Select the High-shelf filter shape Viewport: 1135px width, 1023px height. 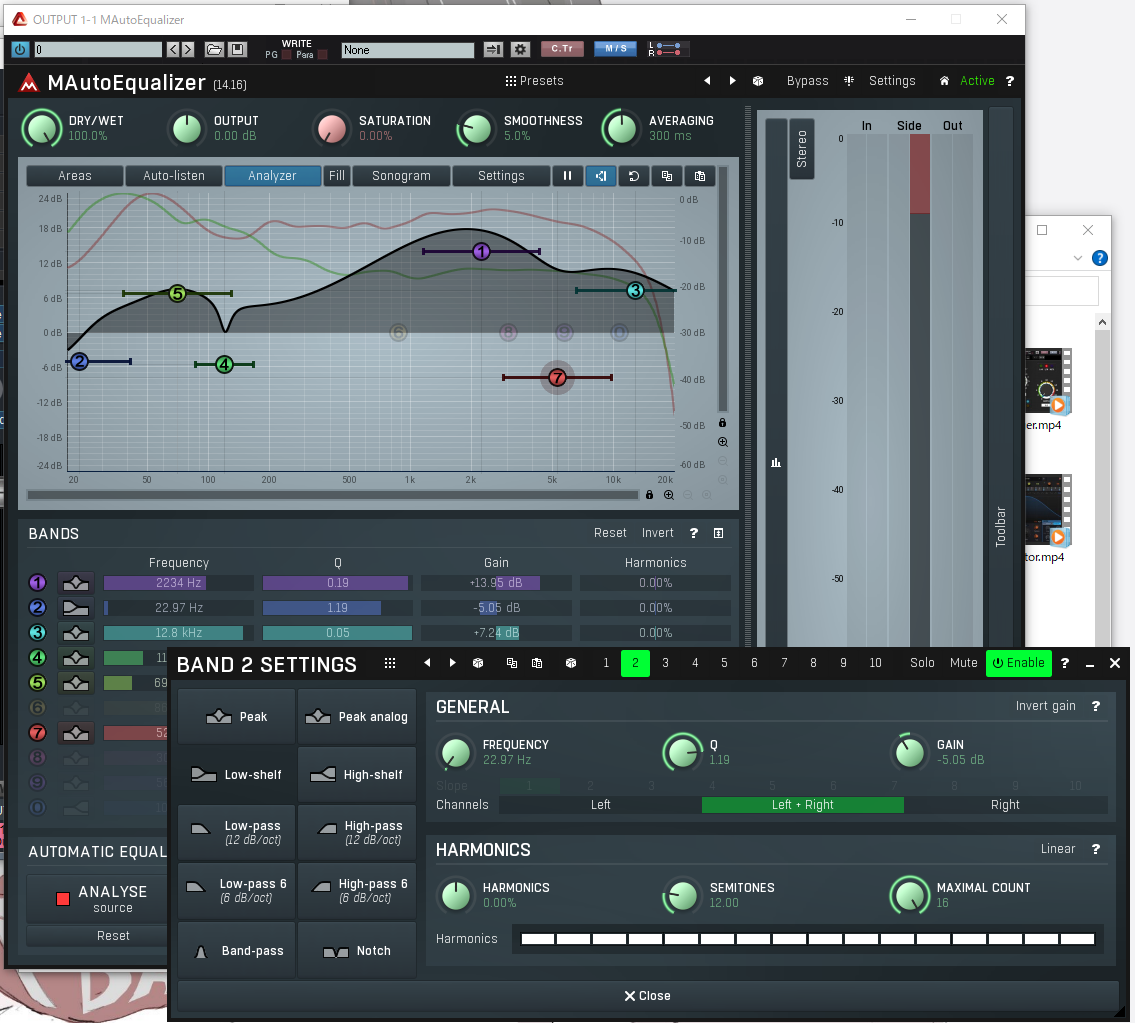[357, 774]
